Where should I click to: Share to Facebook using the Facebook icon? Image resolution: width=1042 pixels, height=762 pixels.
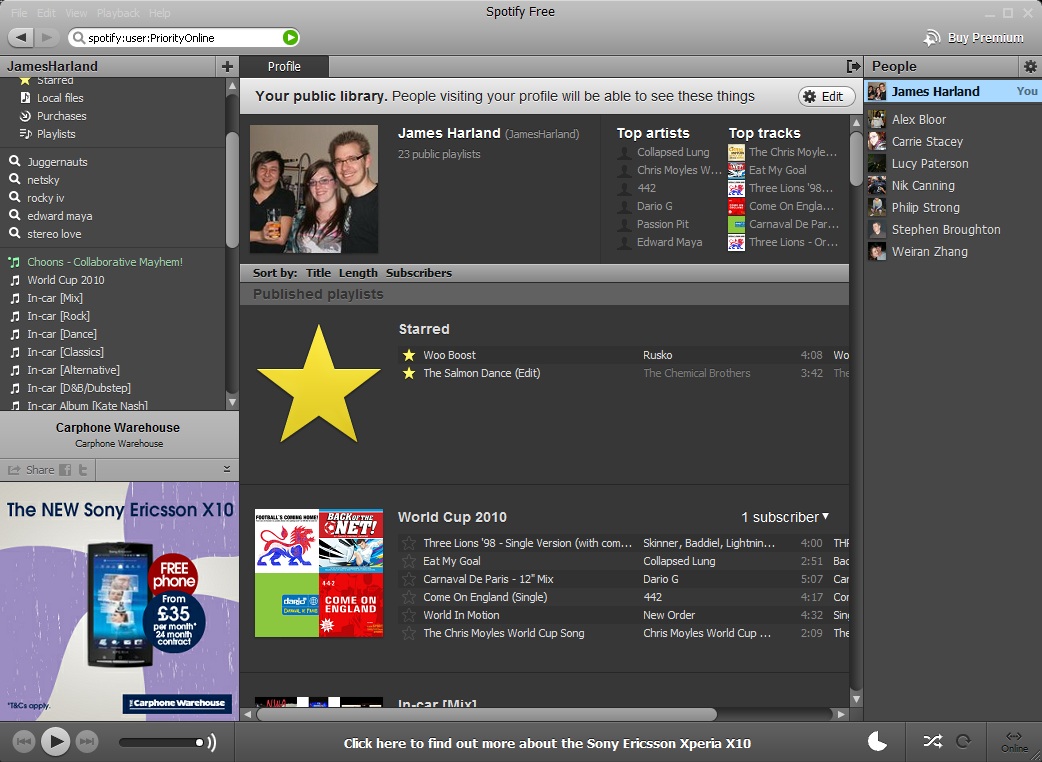tap(65, 470)
